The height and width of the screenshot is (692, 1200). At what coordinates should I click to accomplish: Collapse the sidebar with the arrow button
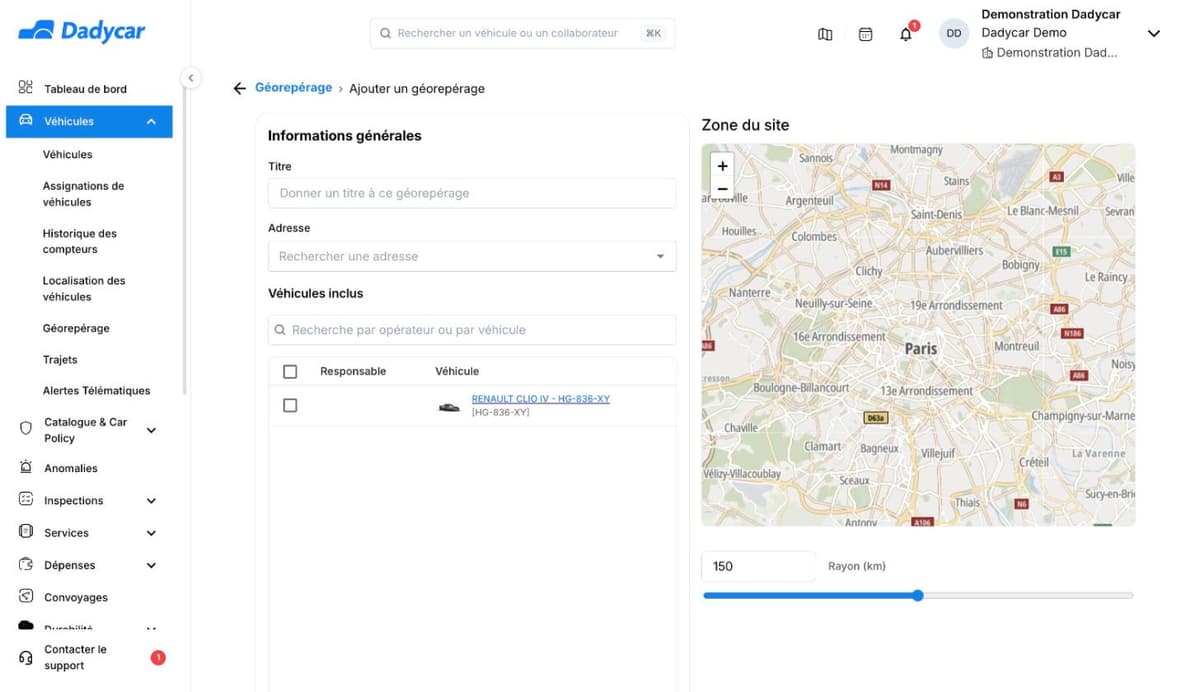click(x=191, y=78)
